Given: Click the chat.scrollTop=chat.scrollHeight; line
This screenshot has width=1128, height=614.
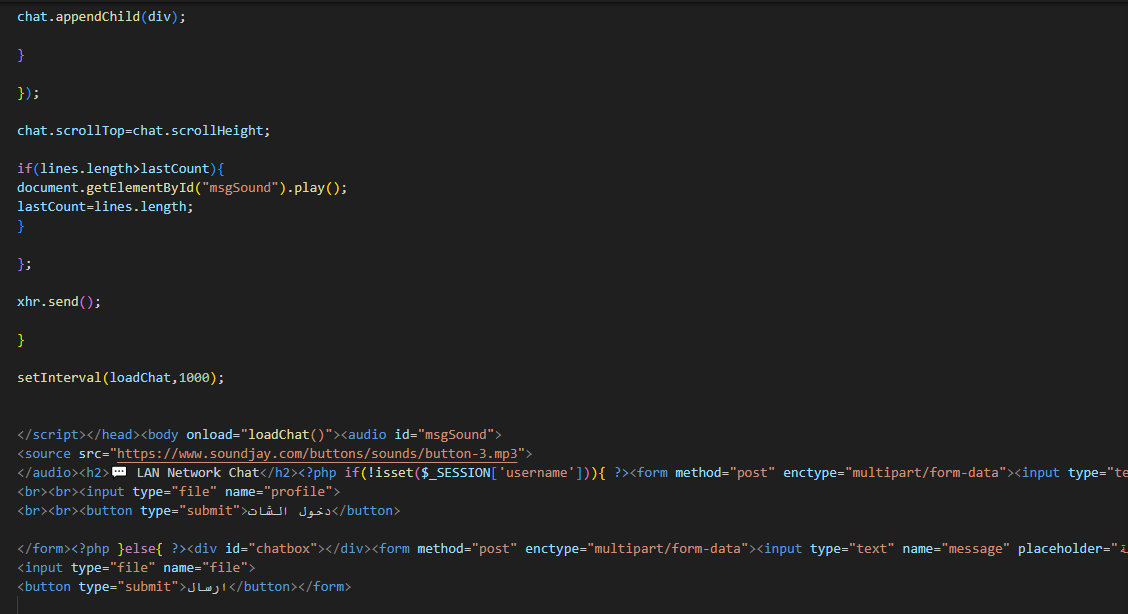Looking at the screenshot, I should pyautogui.click(x=144, y=131).
